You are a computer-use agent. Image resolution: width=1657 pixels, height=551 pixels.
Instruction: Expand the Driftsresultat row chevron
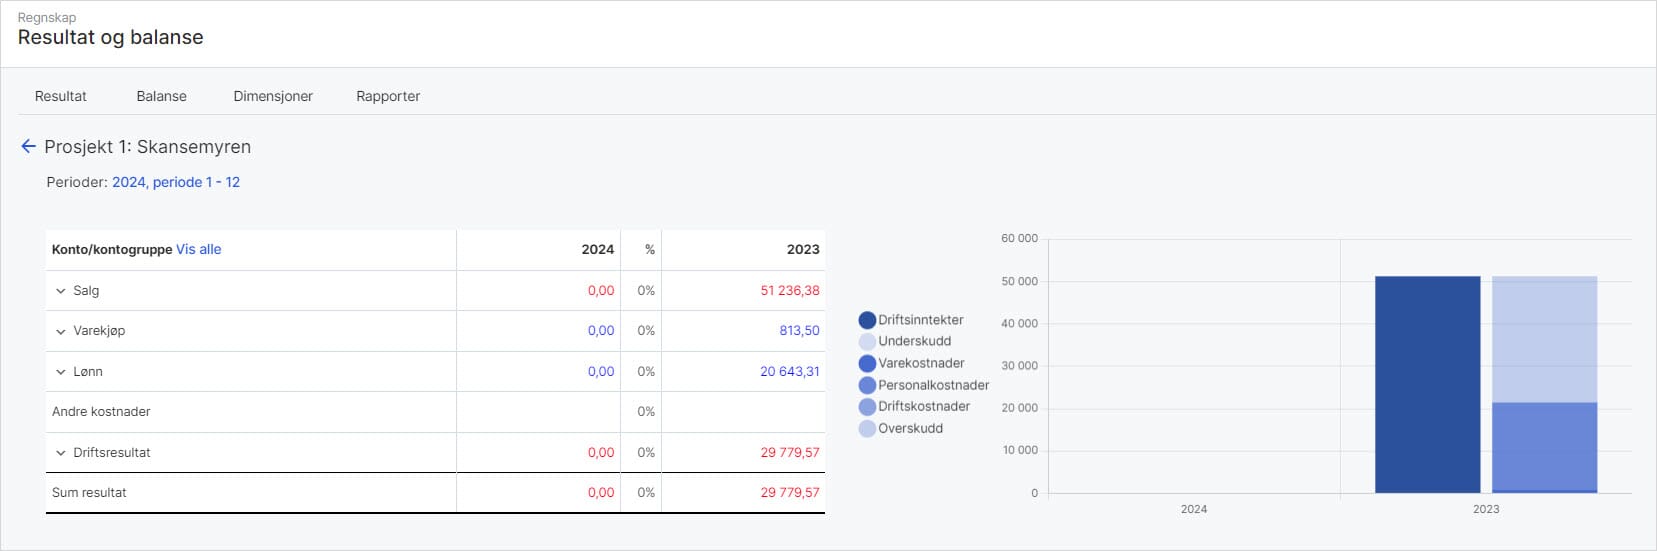click(61, 453)
